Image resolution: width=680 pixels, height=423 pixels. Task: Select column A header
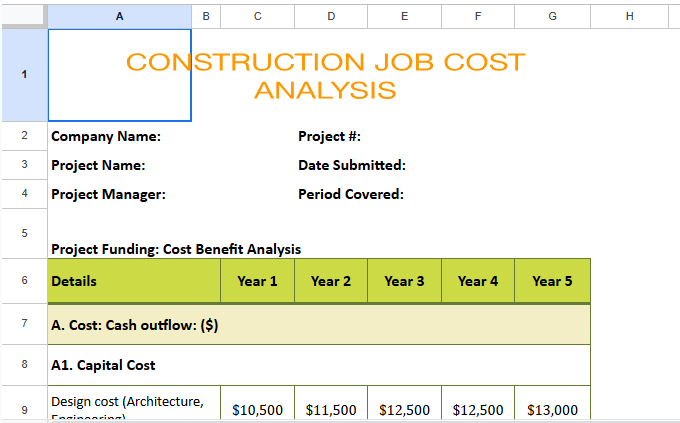click(119, 16)
